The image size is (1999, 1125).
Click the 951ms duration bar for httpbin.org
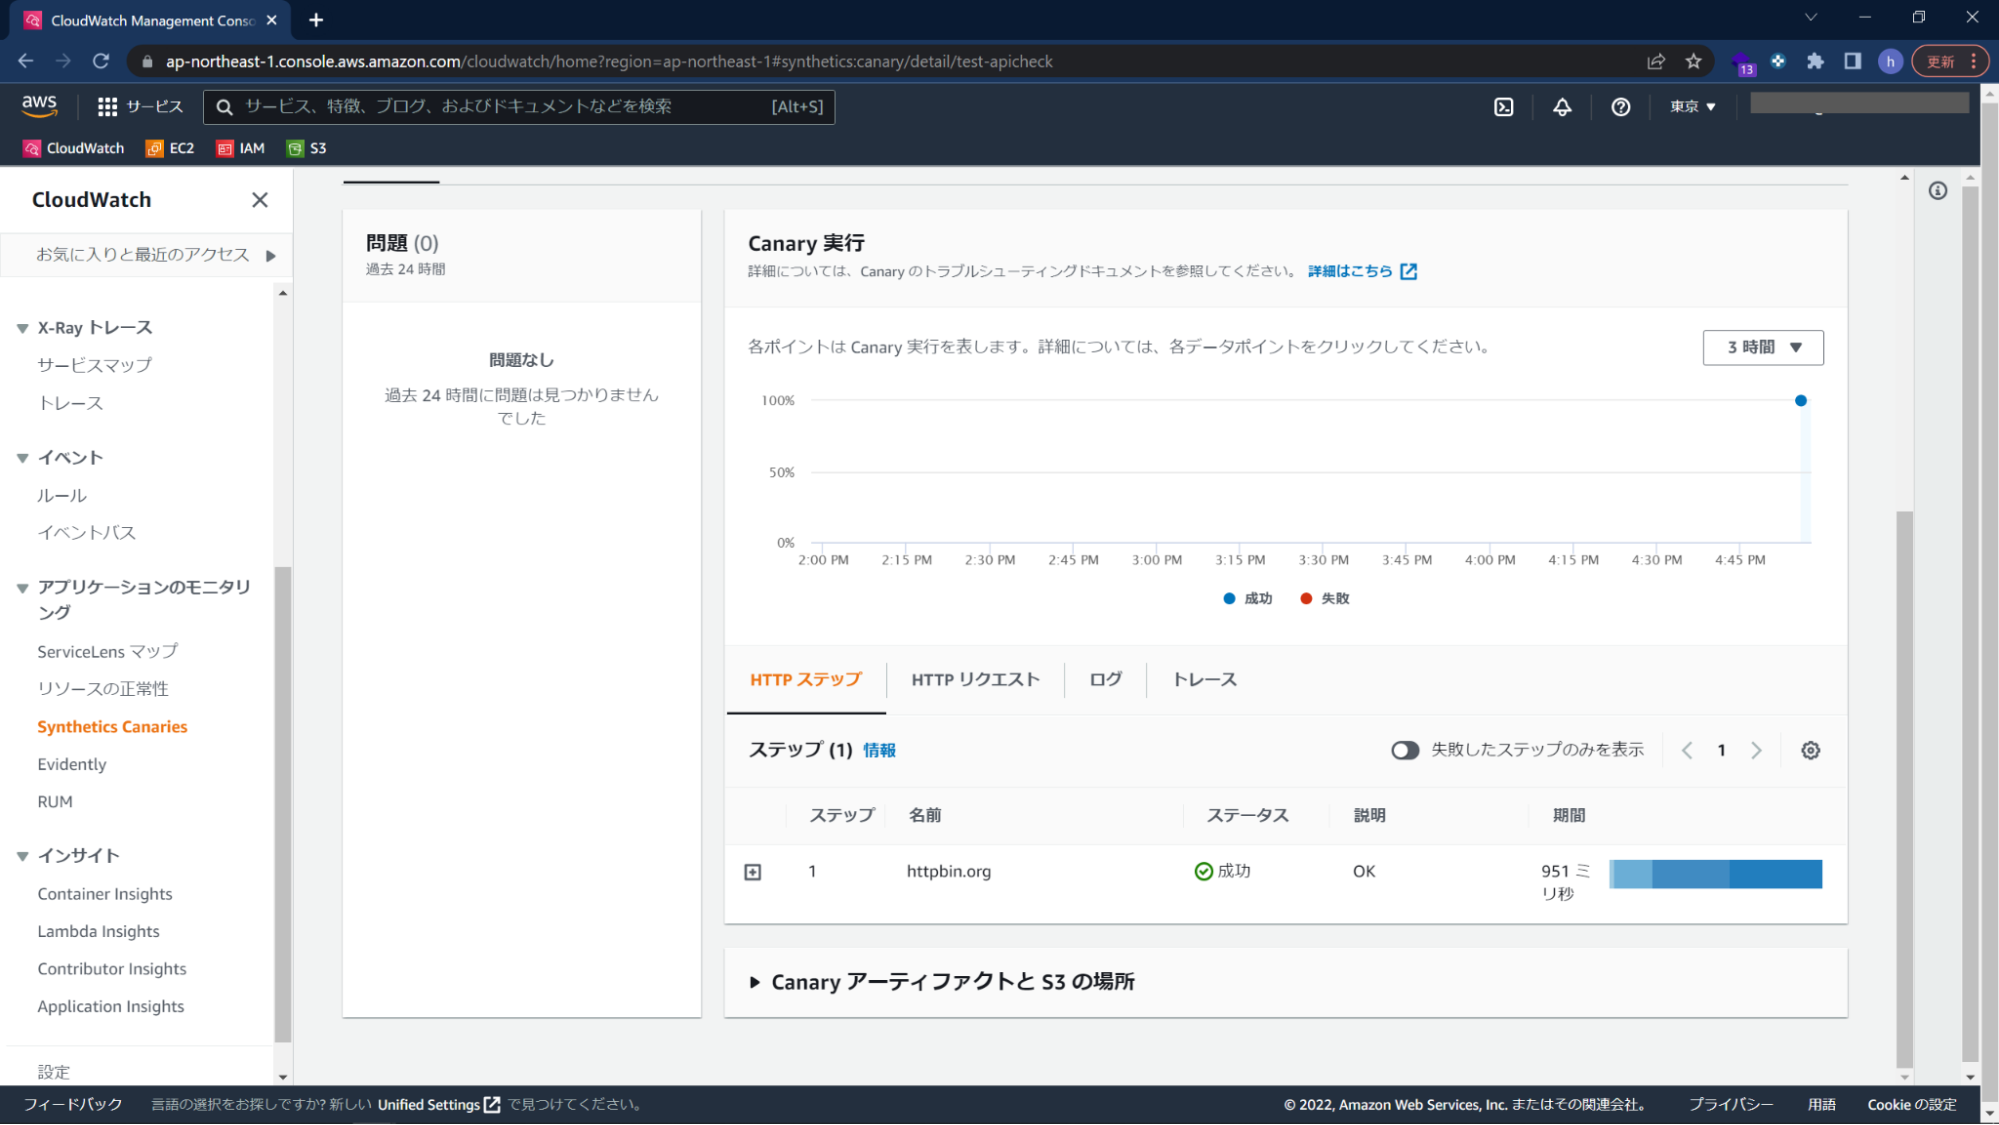point(1715,875)
